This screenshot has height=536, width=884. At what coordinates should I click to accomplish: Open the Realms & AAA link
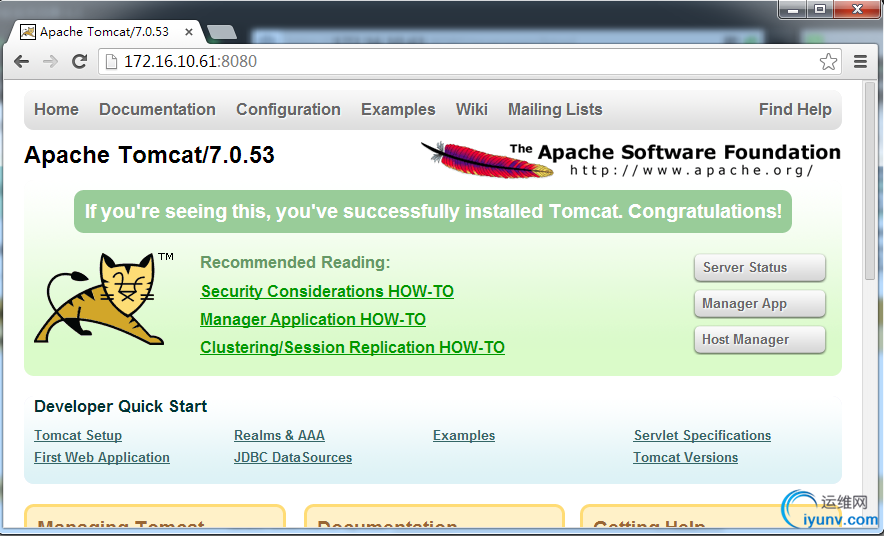click(x=279, y=436)
